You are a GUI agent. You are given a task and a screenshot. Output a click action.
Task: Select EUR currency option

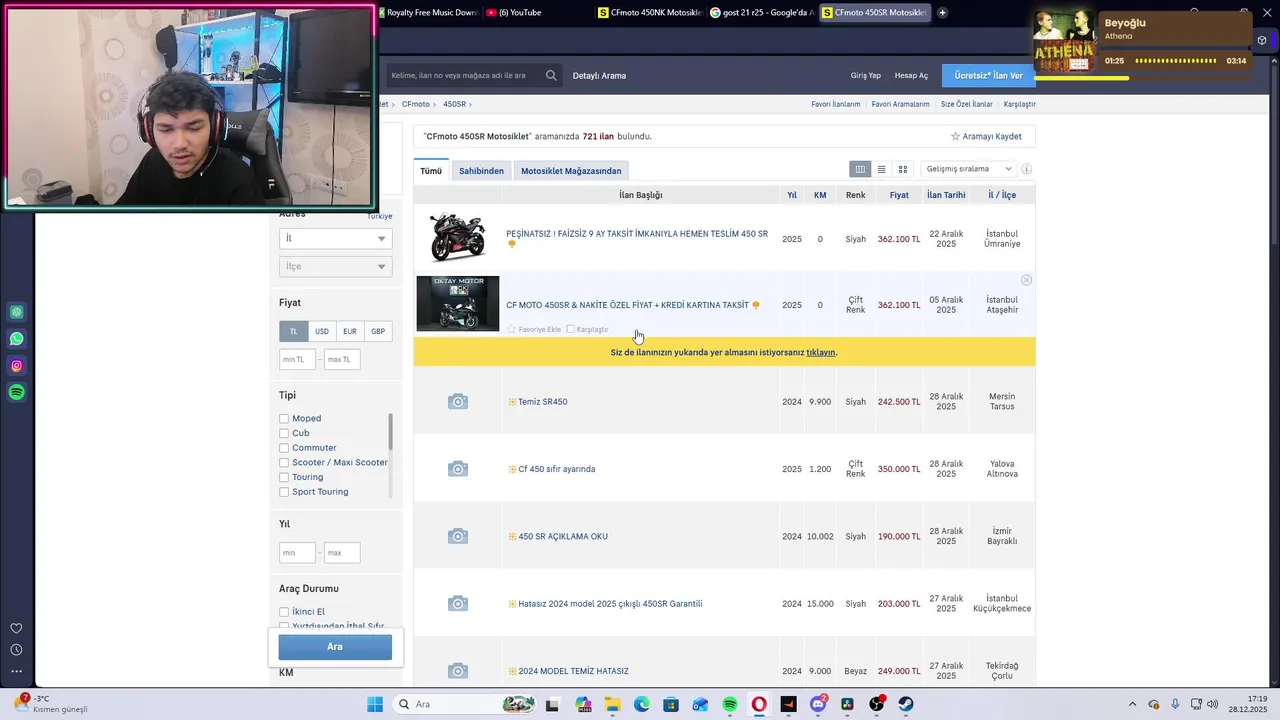click(x=350, y=331)
